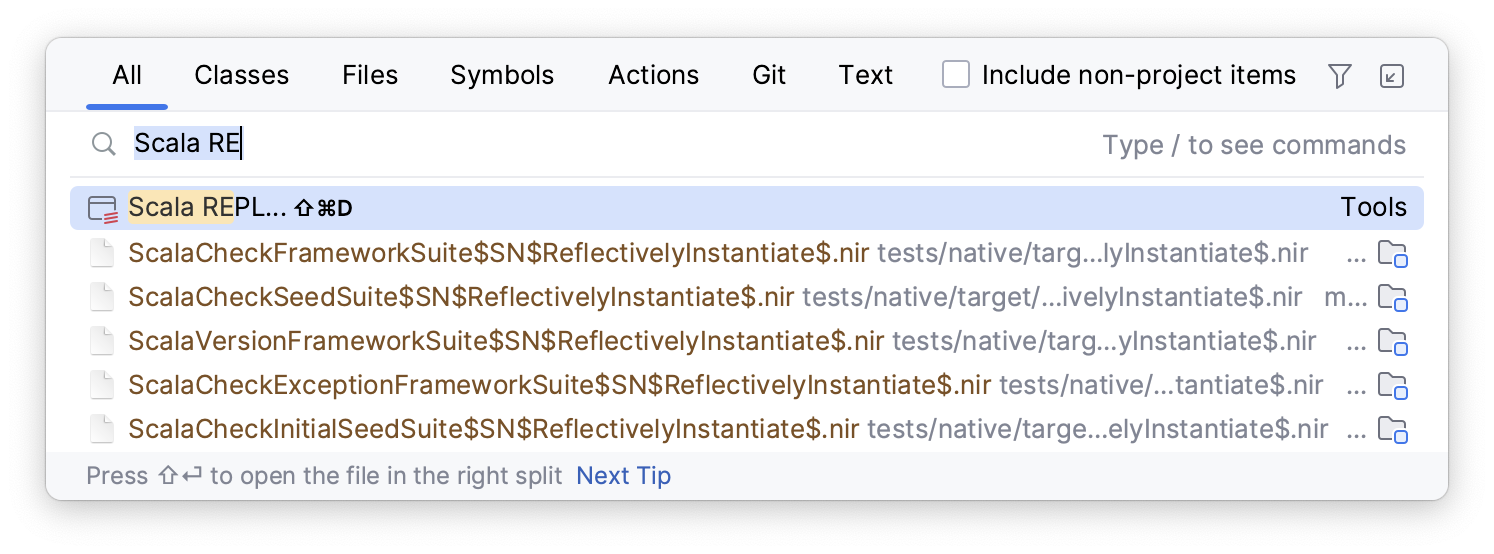Click file icon of ScalaCheckFrameworkSuite result

(103, 253)
